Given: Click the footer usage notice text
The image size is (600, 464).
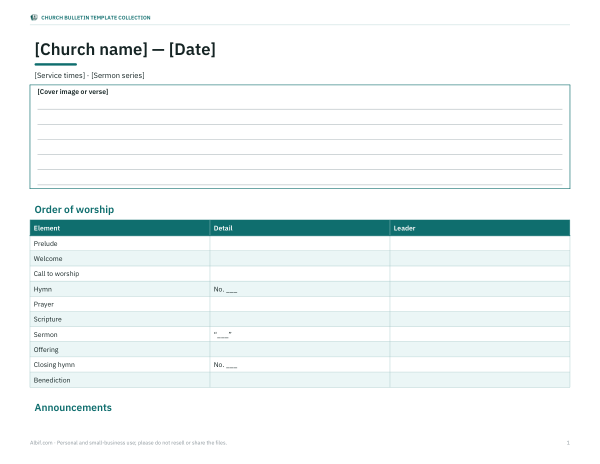Looking at the screenshot, I should click(129, 443).
